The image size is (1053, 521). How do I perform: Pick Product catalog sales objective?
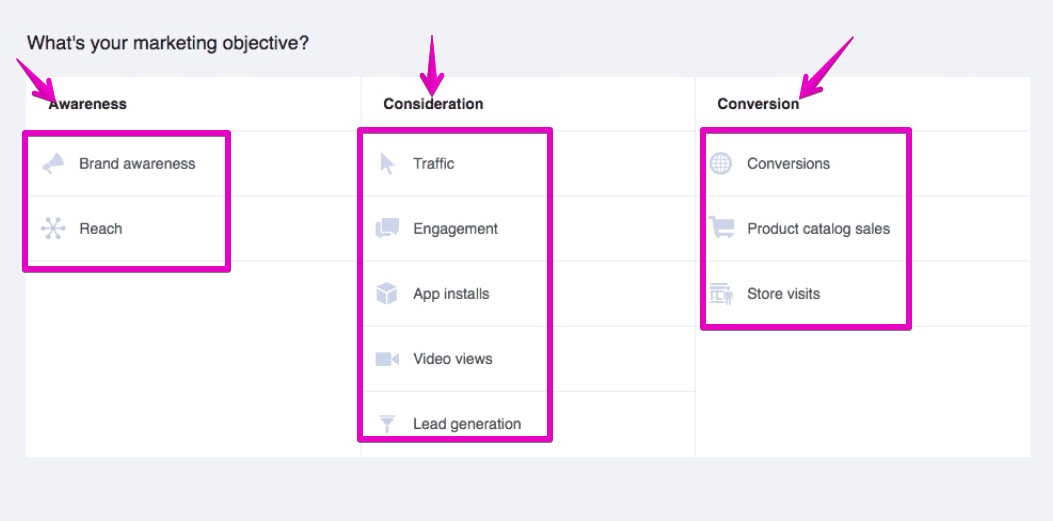(819, 229)
